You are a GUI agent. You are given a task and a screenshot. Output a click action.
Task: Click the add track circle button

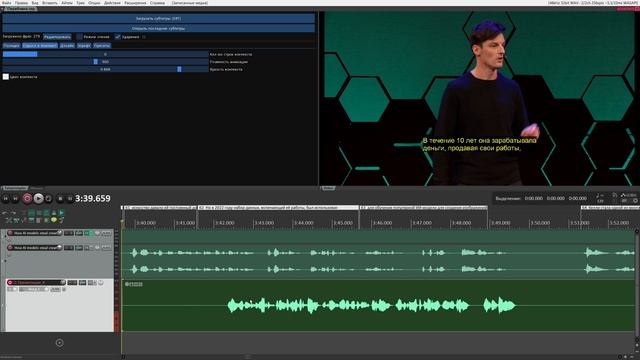[59, 343]
